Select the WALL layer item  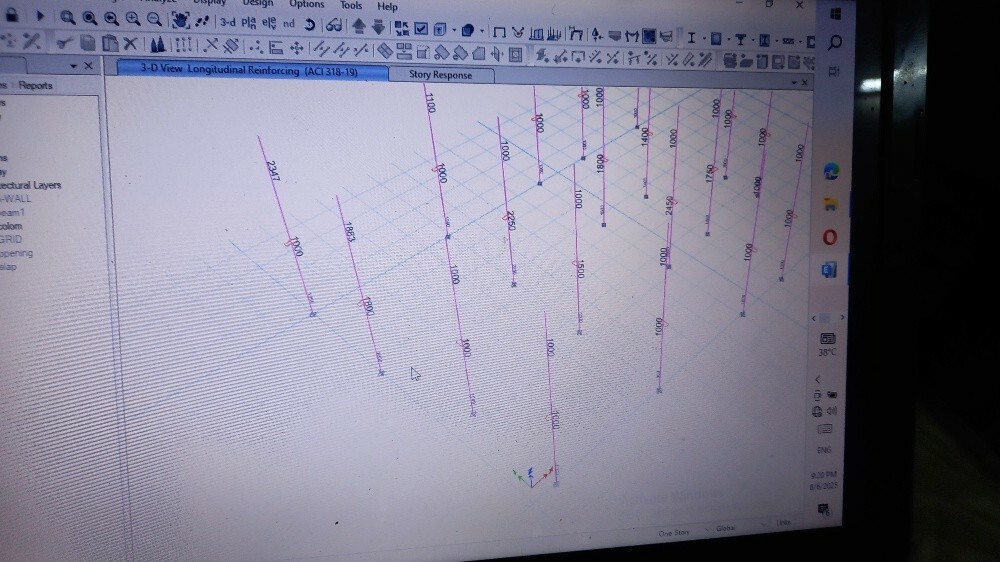pos(15,198)
